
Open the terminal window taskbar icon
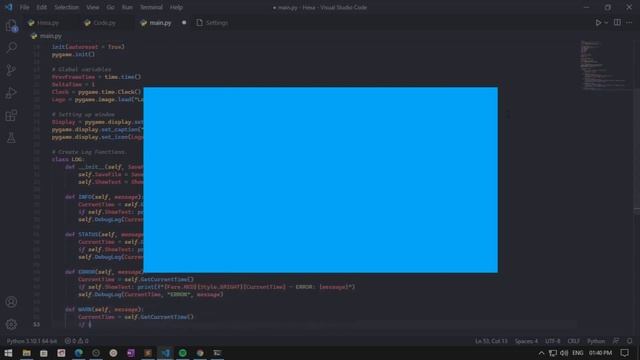(218, 353)
